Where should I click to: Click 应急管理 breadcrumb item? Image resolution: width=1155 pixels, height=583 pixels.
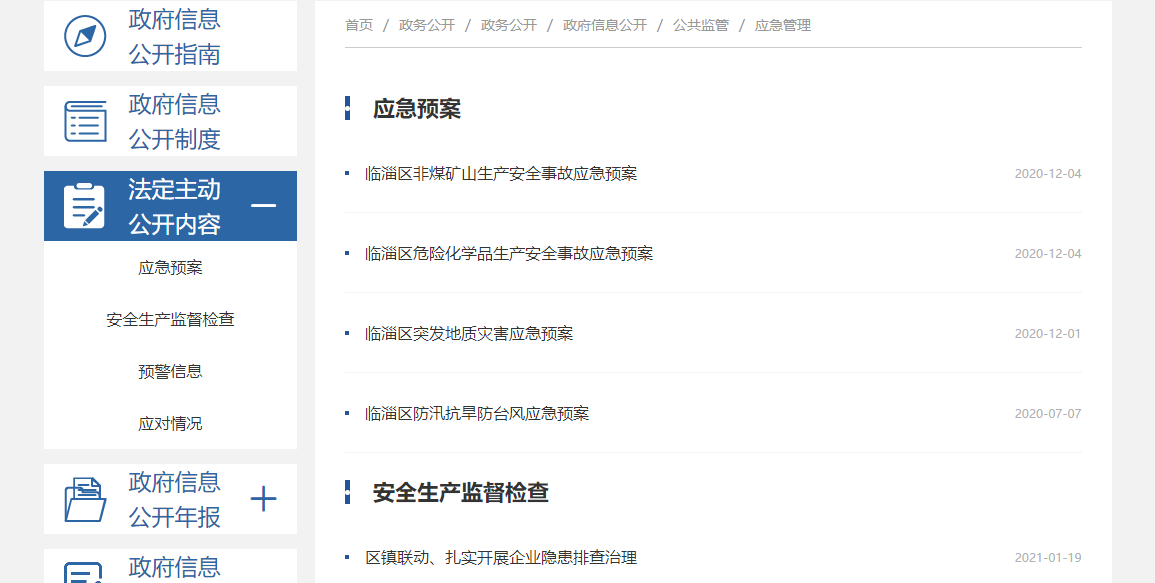pyautogui.click(x=783, y=25)
